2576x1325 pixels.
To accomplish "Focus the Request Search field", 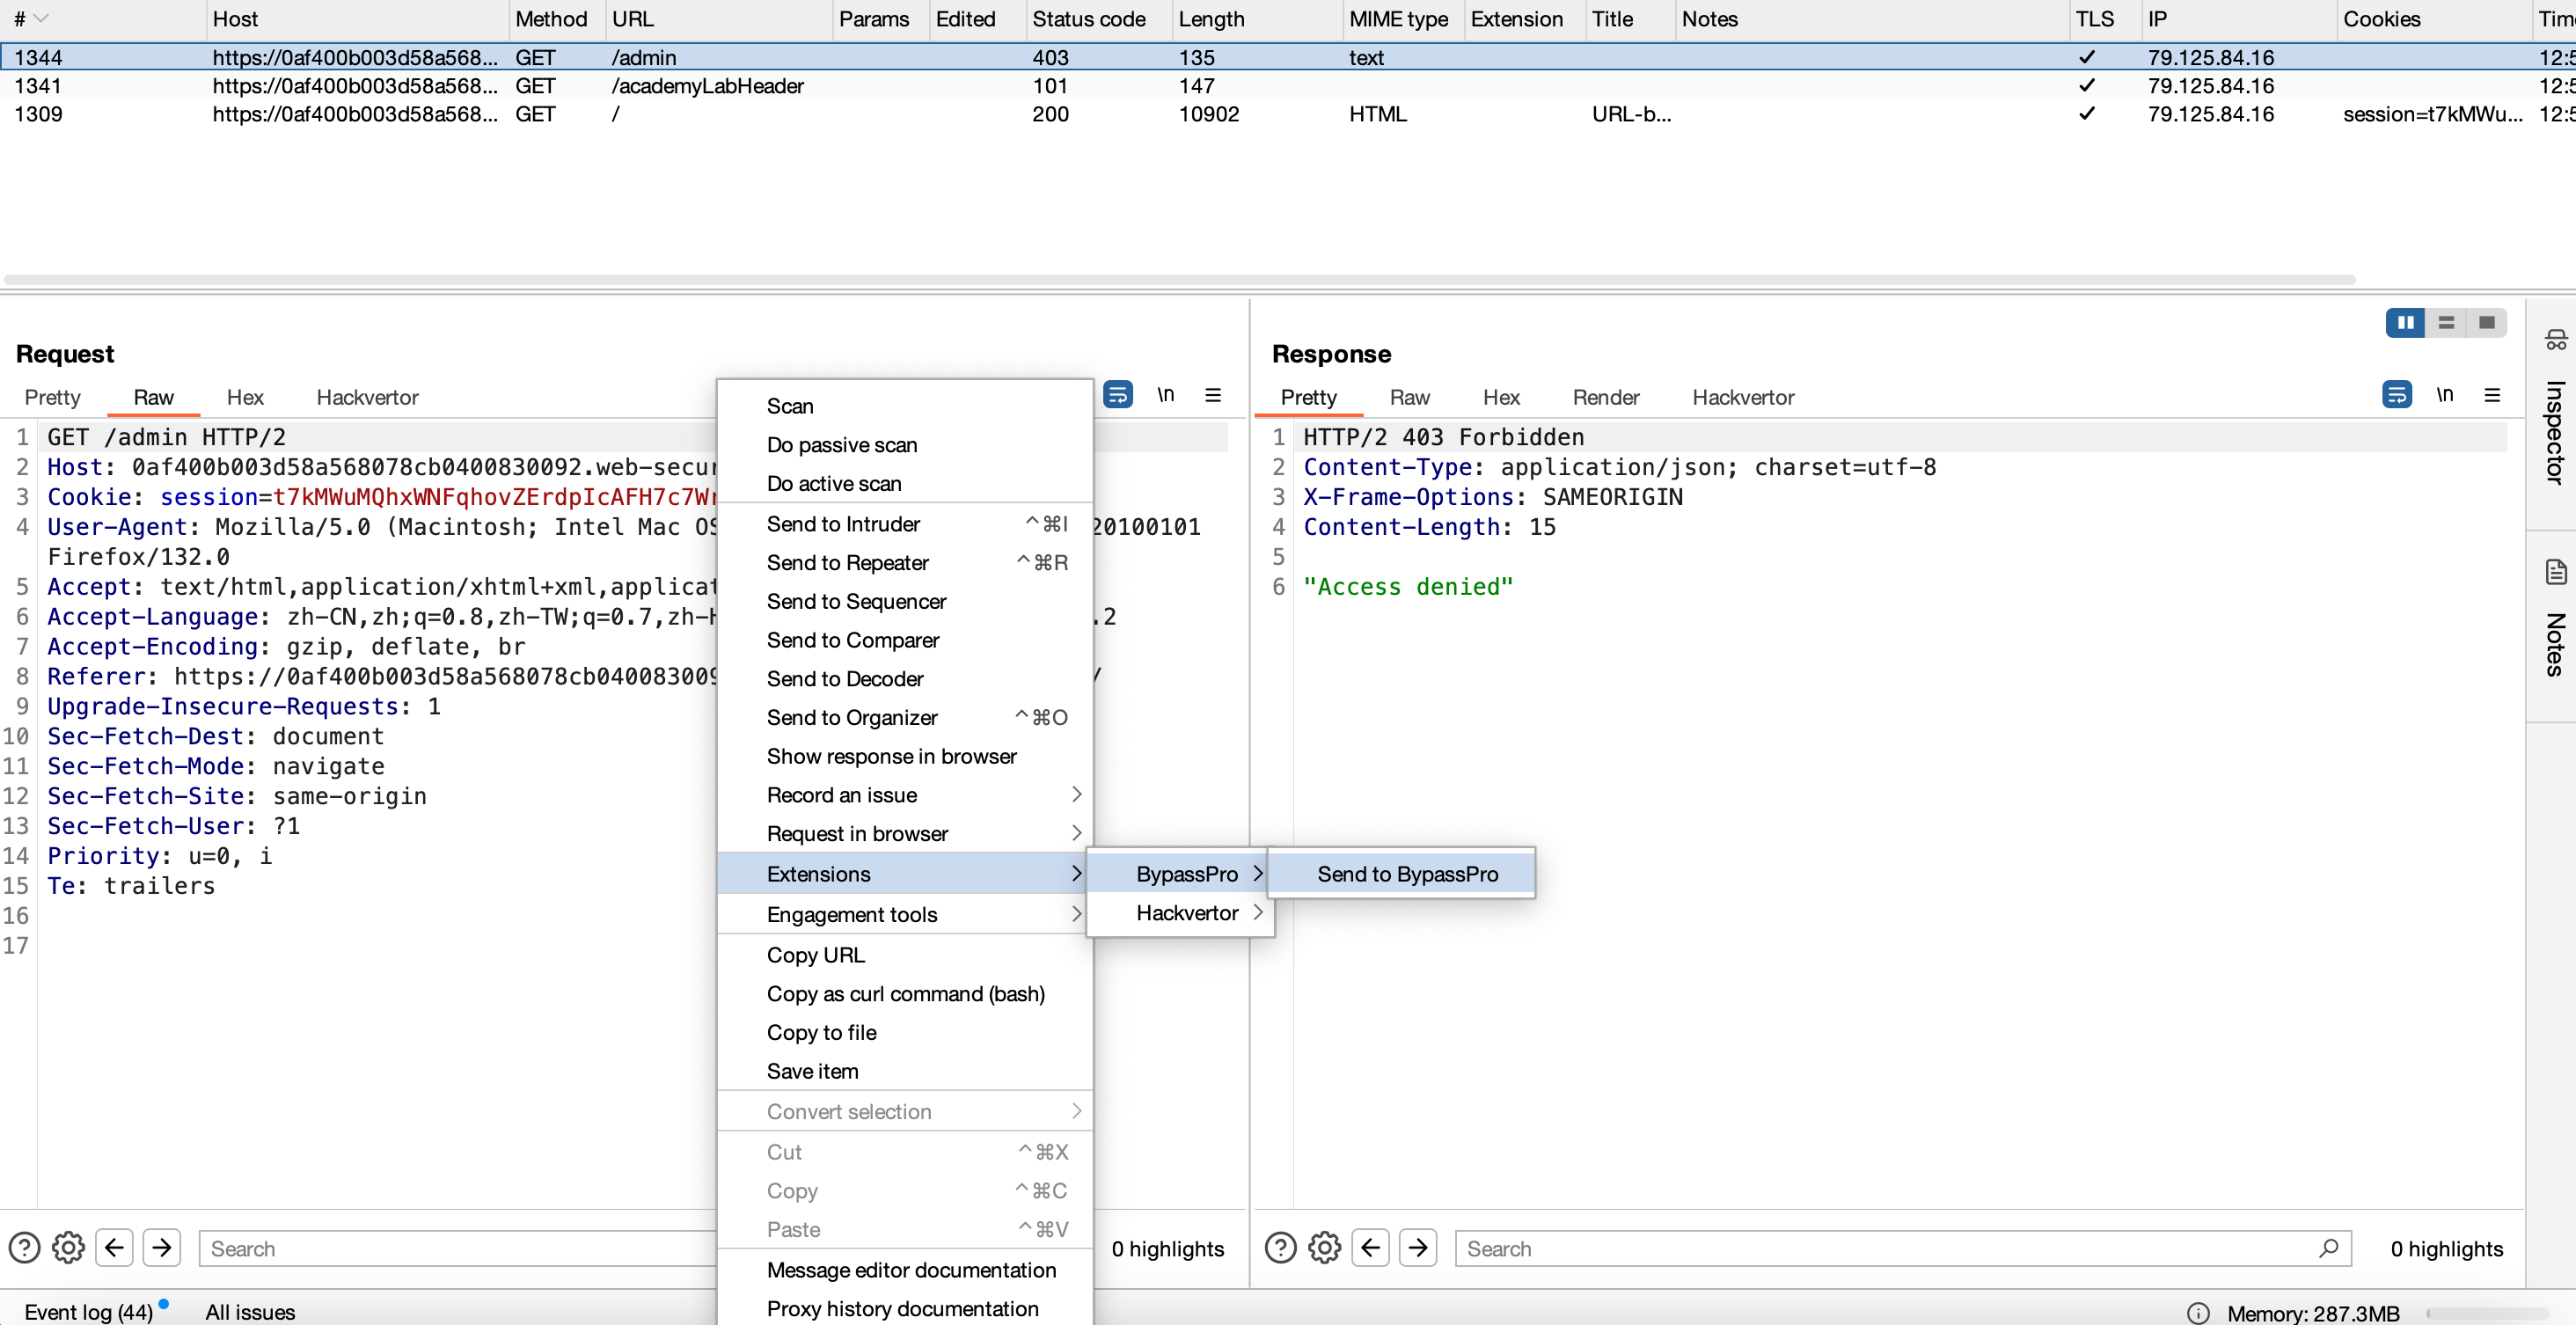I will [460, 1248].
